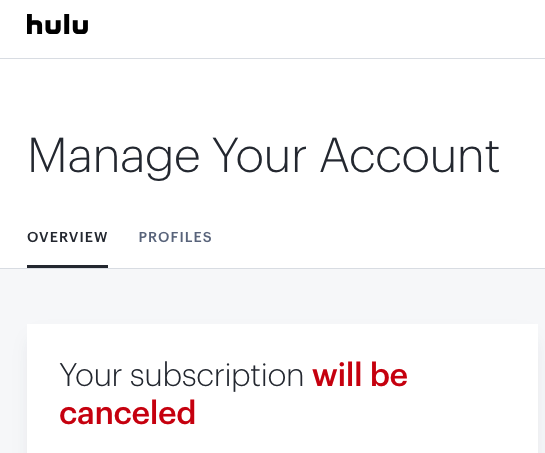The image size is (545, 453).
Task: Click the red words 'will be'
Action: click(x=360, y=374)
